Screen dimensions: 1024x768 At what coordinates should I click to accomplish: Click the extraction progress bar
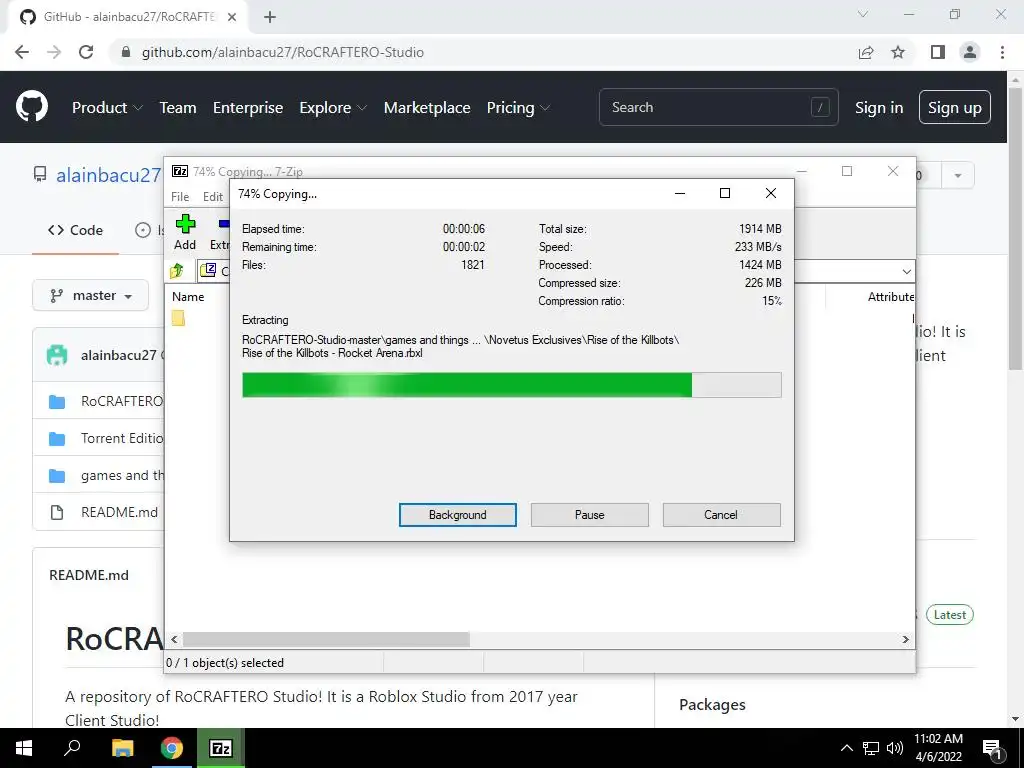point(511,385)
